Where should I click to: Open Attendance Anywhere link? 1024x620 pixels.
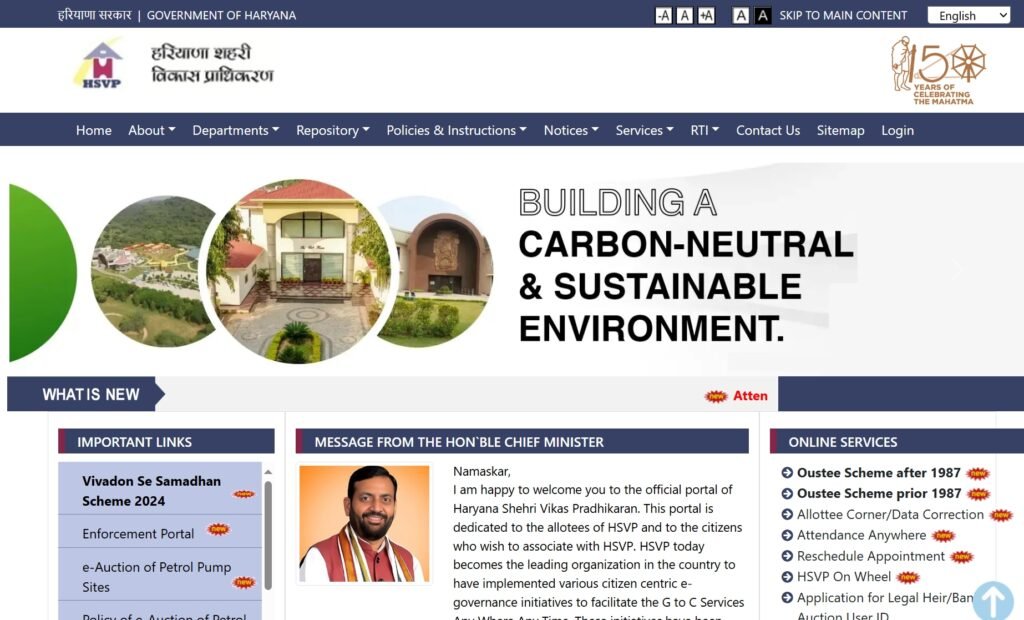[x=861, y=536]
